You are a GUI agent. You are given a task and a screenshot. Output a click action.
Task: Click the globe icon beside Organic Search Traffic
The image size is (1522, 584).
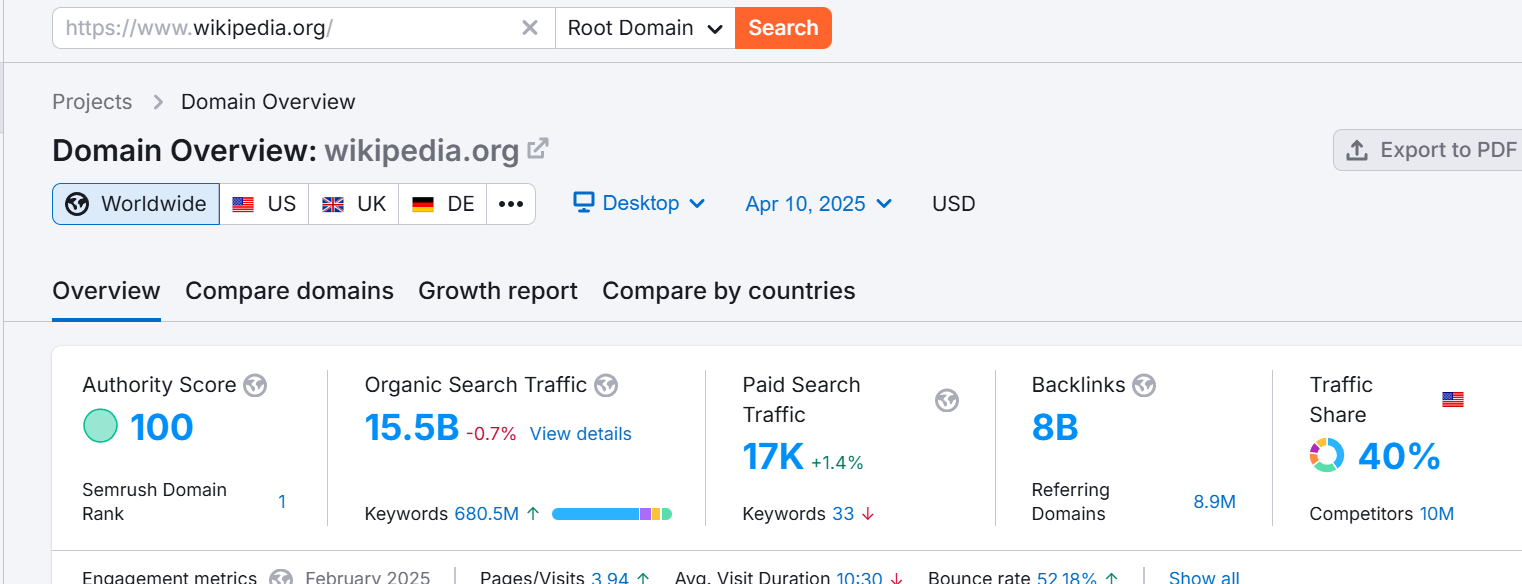[606, 385]
